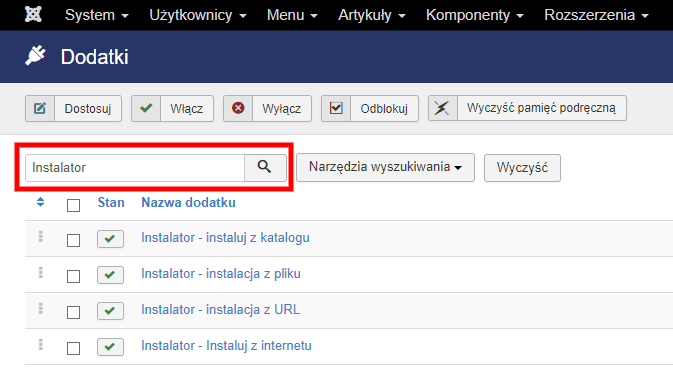
Task: Open Instalator - instalacja z pliku link
Action: (x=221, y=274)
